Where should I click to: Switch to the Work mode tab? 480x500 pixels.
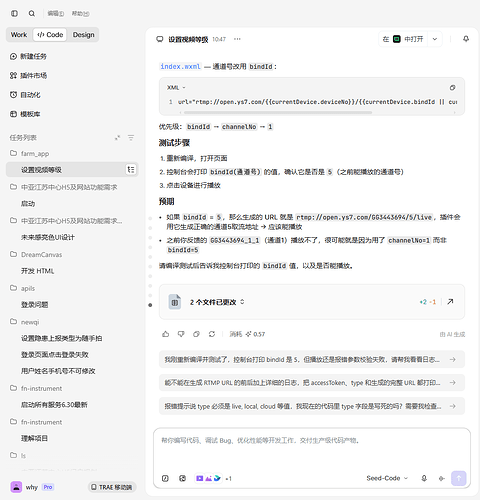pos(19,35)
